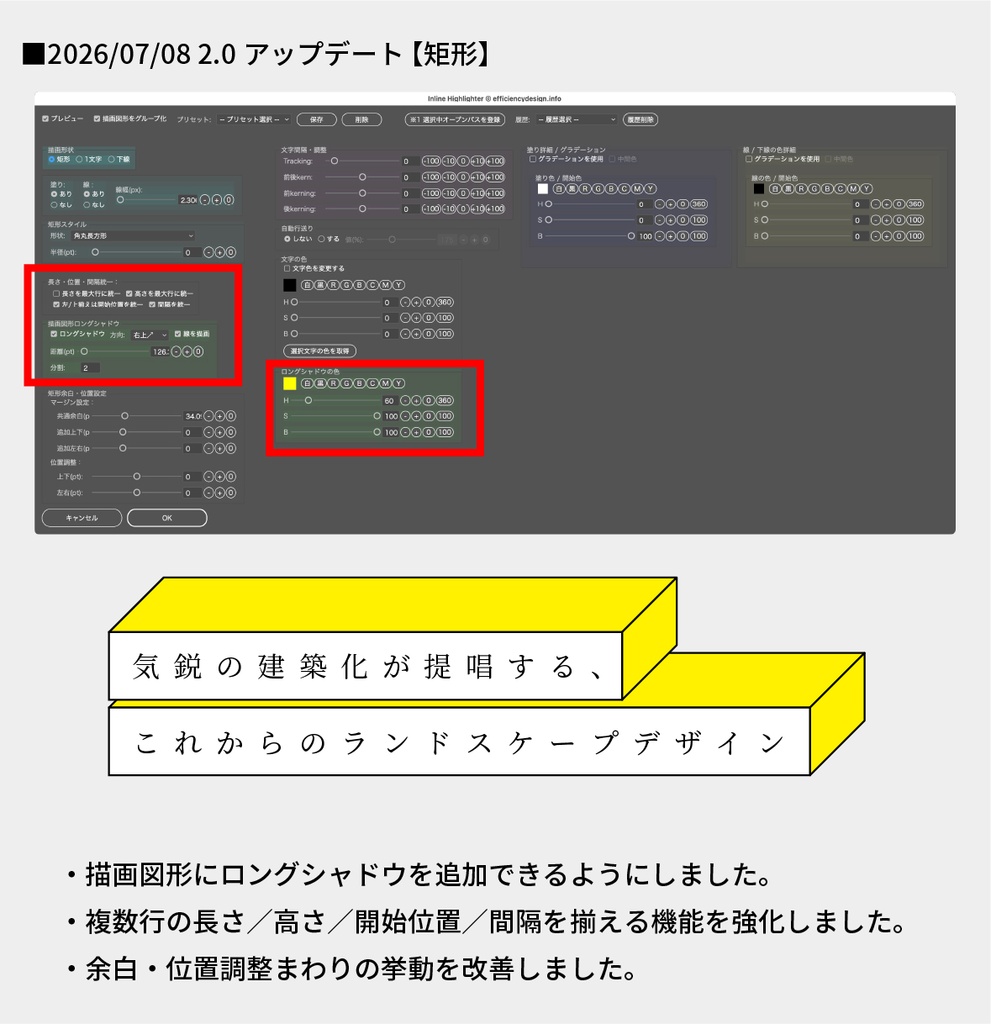
Task: Select する for 自動行送り
Action: coord(321,239)
